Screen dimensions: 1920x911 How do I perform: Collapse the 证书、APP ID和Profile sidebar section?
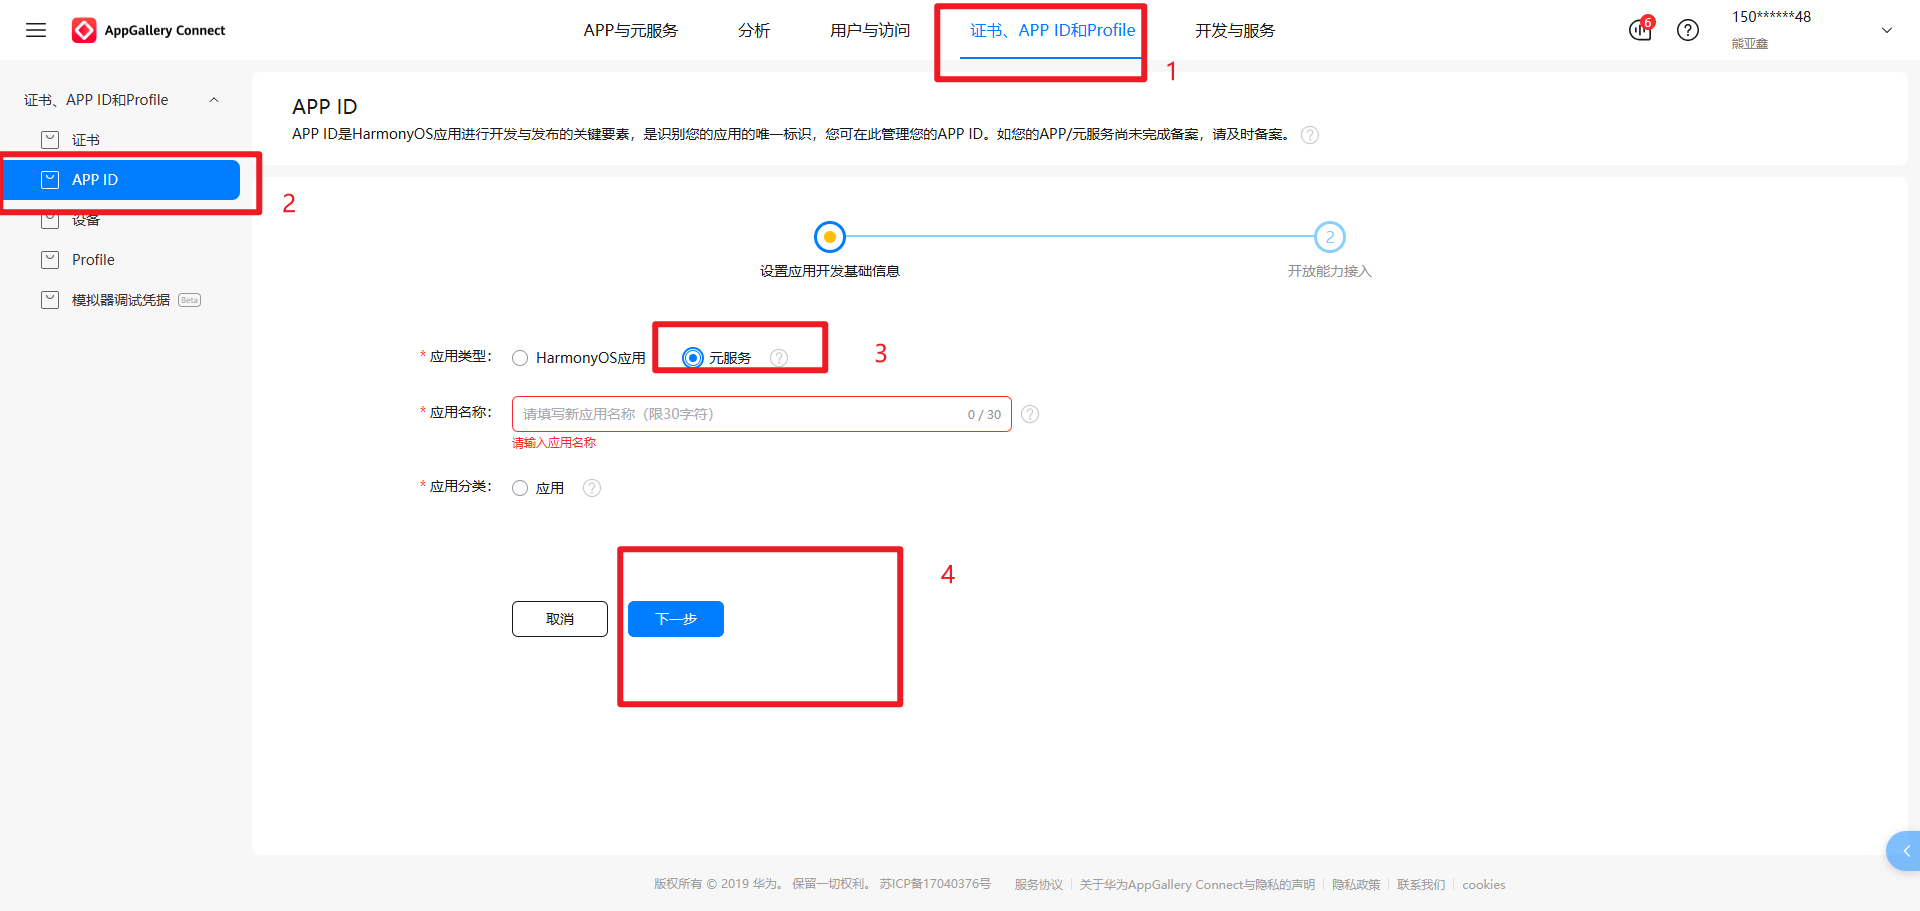point(214,99)
